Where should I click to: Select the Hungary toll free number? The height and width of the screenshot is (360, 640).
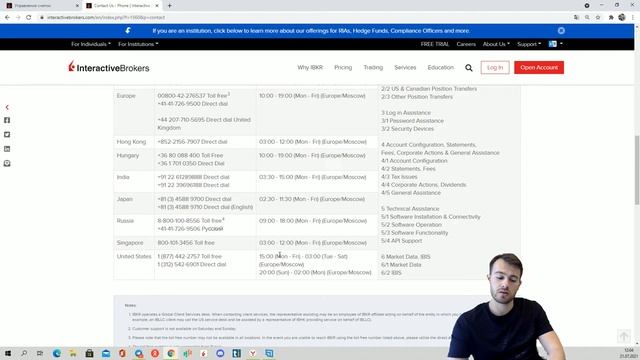click(190, 156)
